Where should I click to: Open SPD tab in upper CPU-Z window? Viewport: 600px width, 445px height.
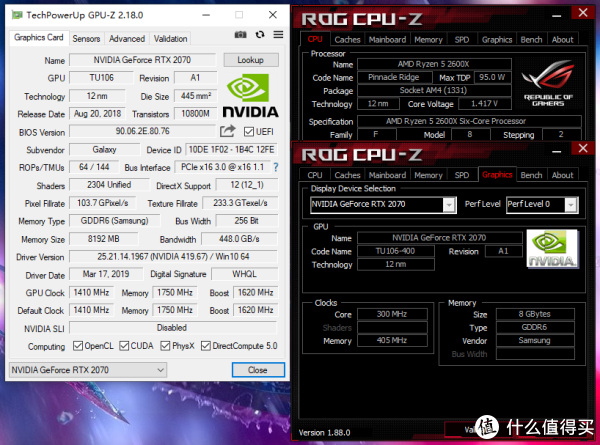click(x=462, y=40)
